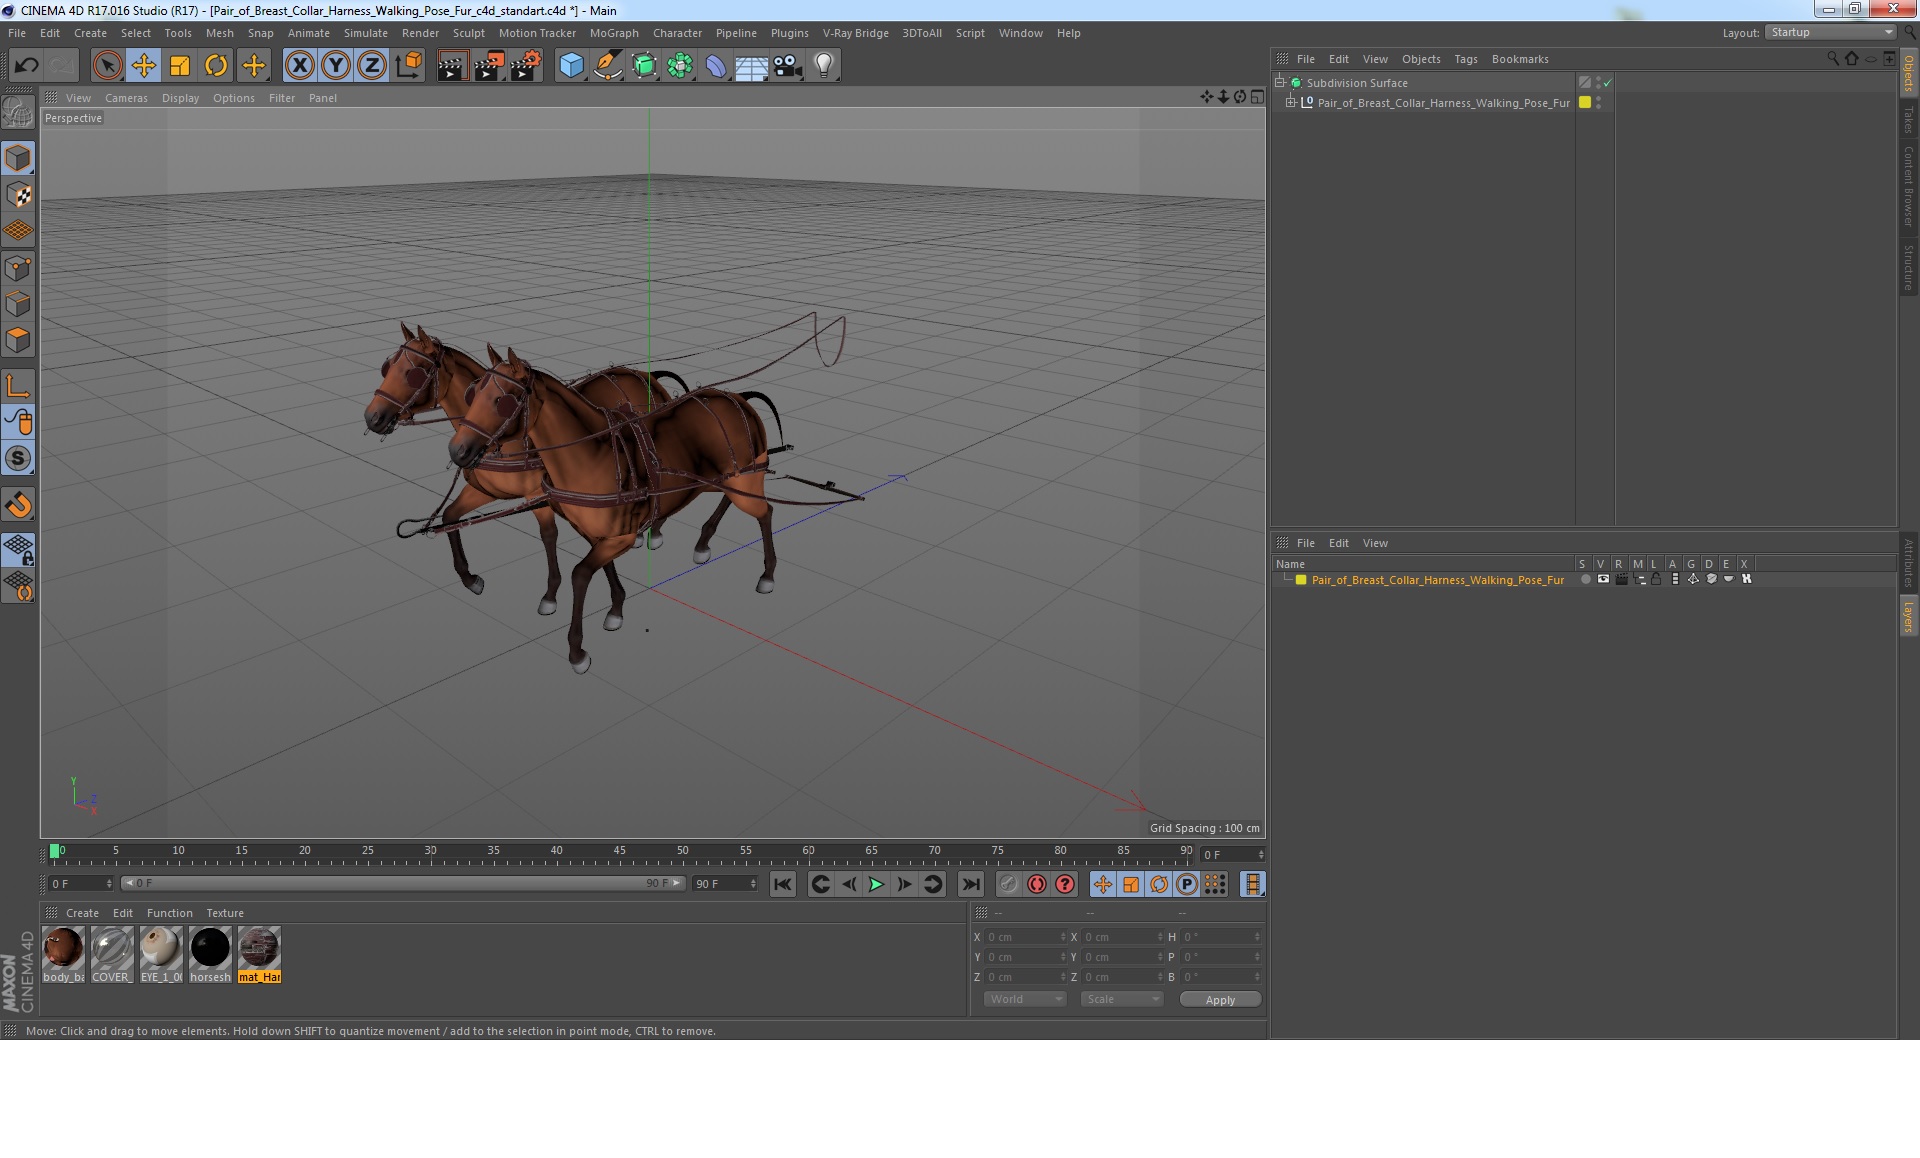Open the Simulate menu
The height and width of the screenshot is (1158, 1920).
tap(365, 33)
